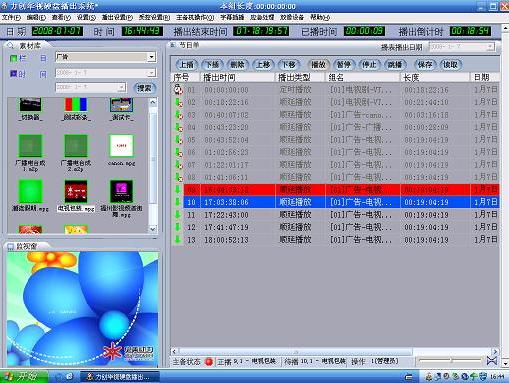Click the red 主备状态 indicator light
509x383 pixels.
(209, 361)
